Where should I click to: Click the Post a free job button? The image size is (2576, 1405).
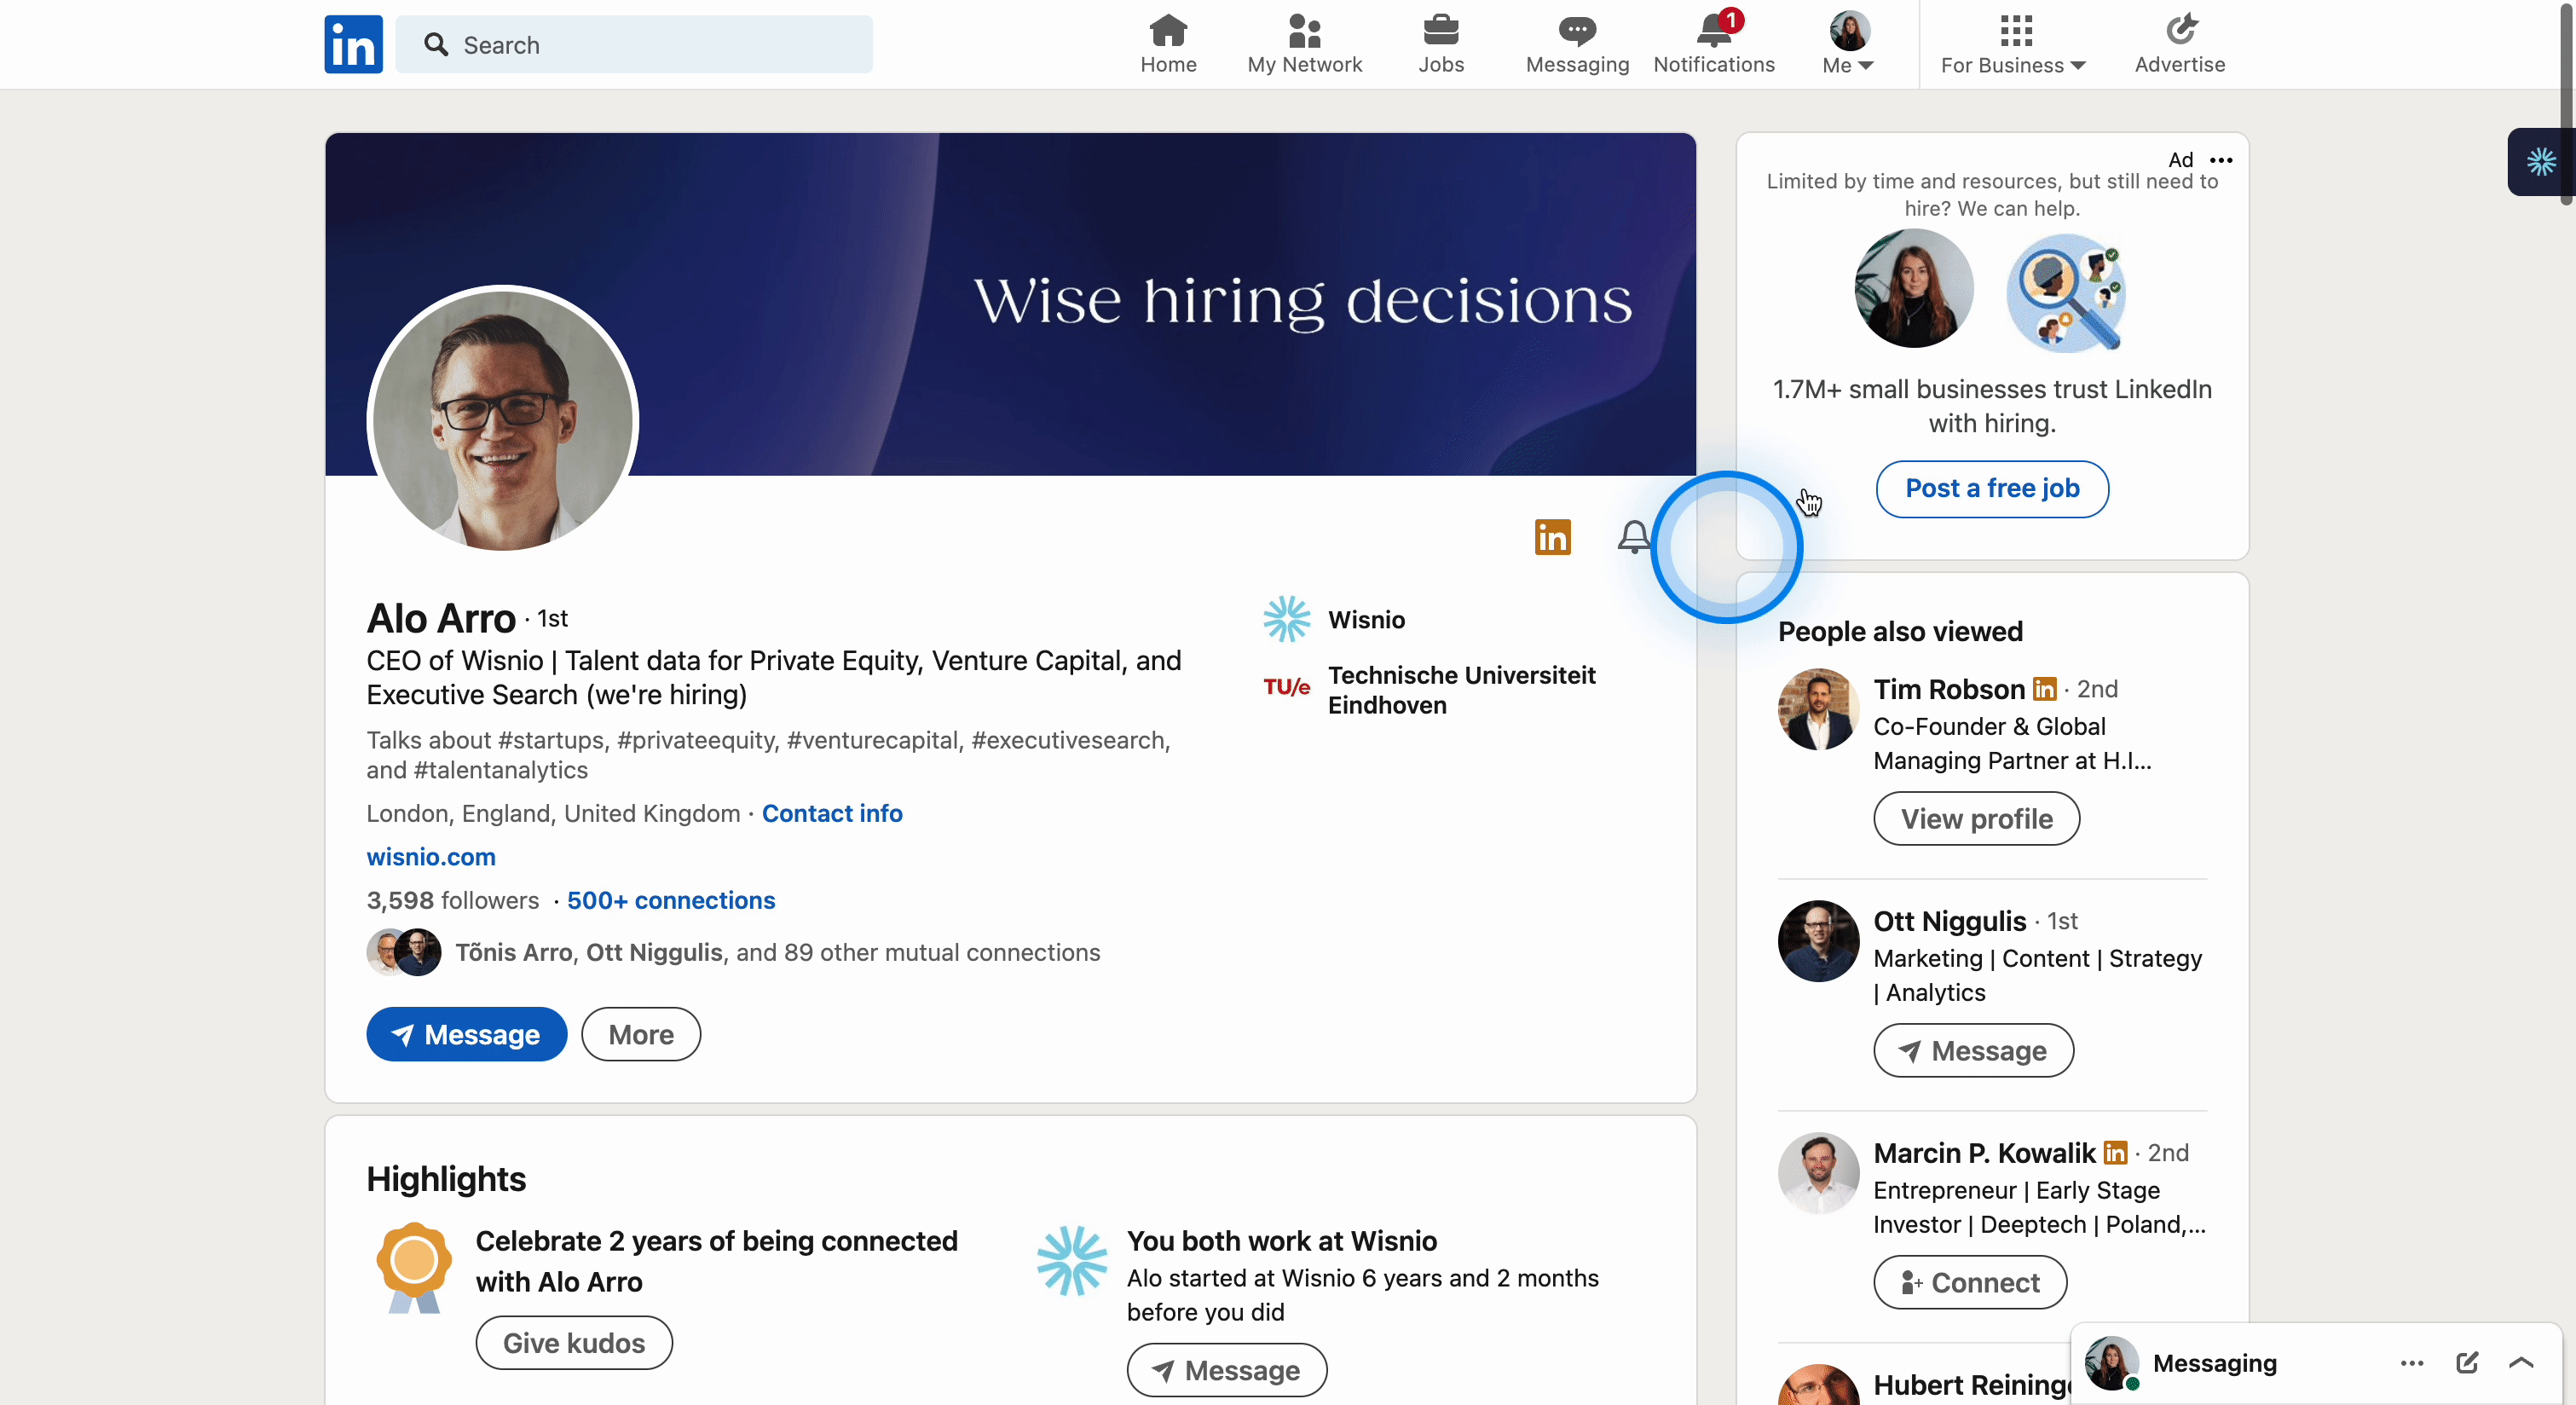pyautogui.click(x=1991, y=488)
